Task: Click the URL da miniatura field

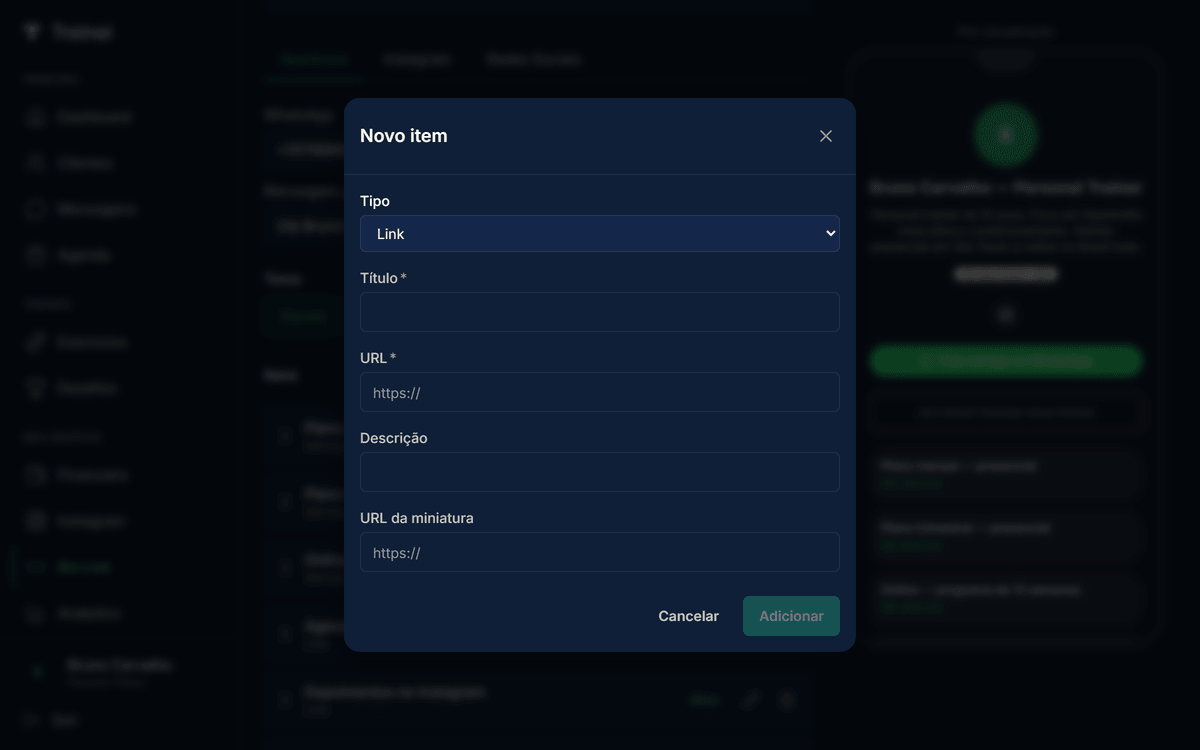Action: point(600,552)
